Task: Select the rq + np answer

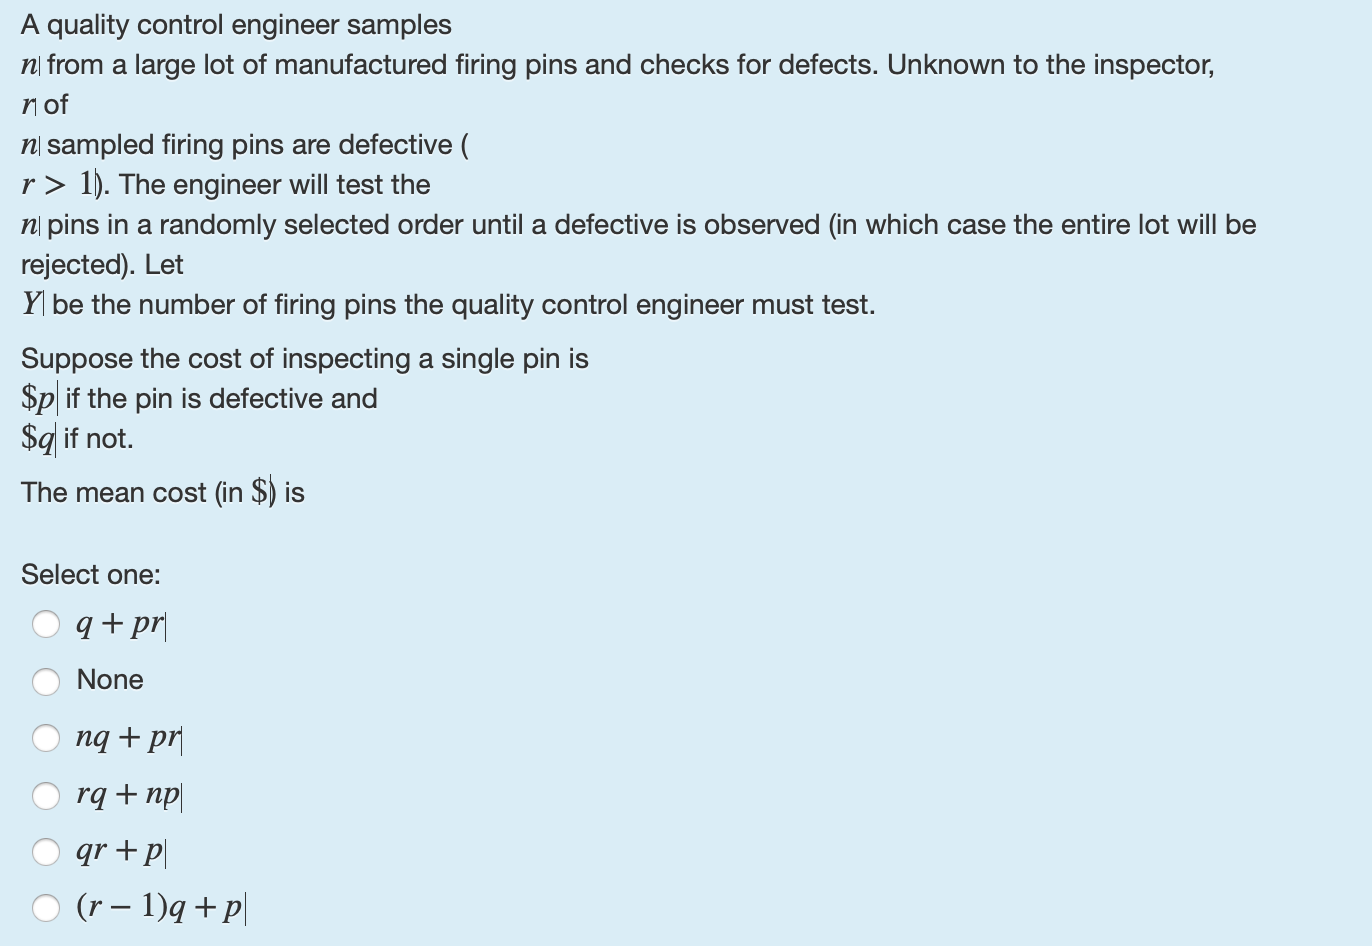Action: 47,795
